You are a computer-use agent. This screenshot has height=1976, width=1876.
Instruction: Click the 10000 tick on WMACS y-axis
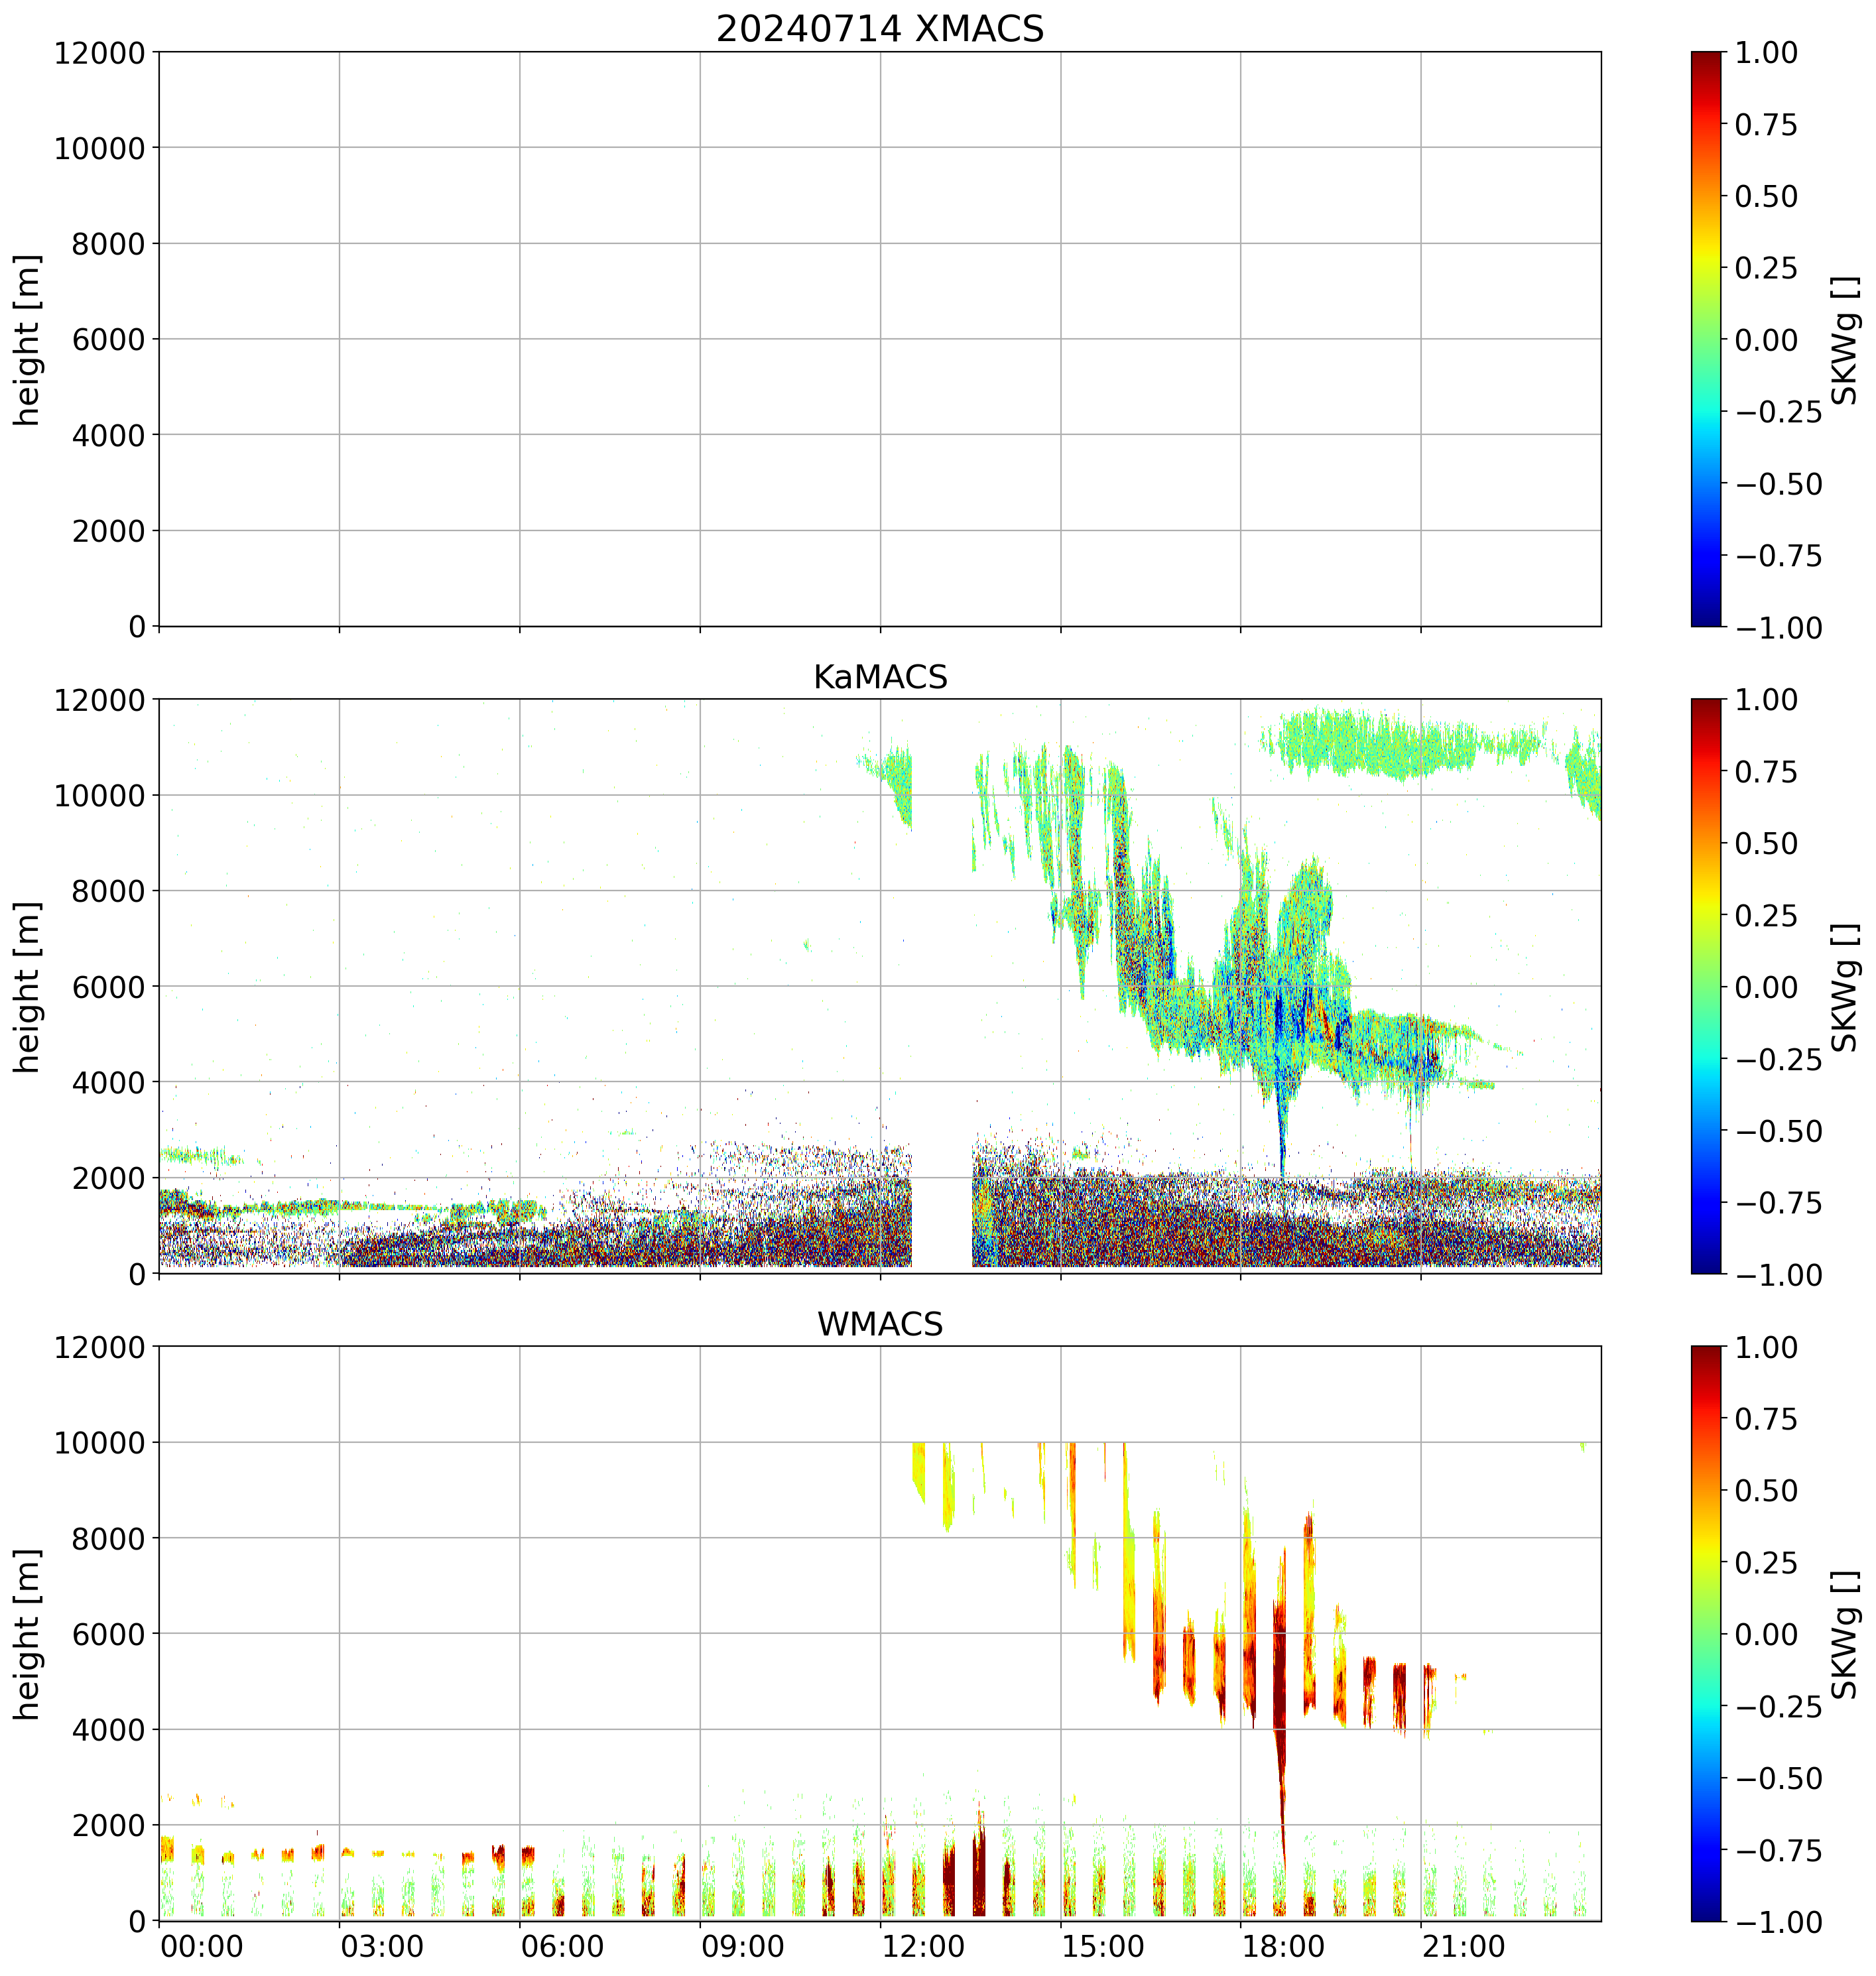99,1443
